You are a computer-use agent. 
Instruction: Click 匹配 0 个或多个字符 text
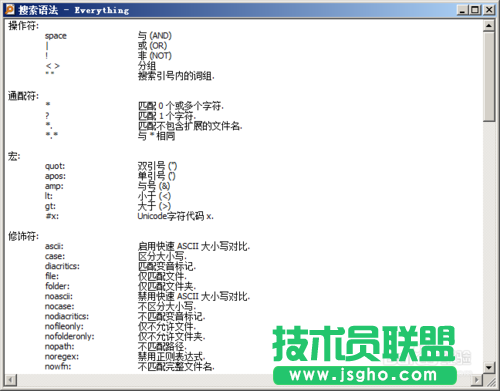point(180,106)
